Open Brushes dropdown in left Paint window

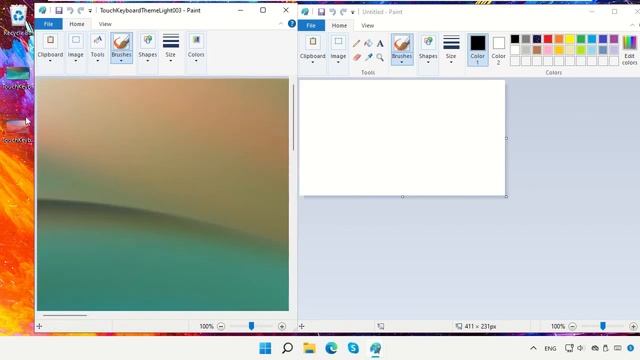point(121,48)
